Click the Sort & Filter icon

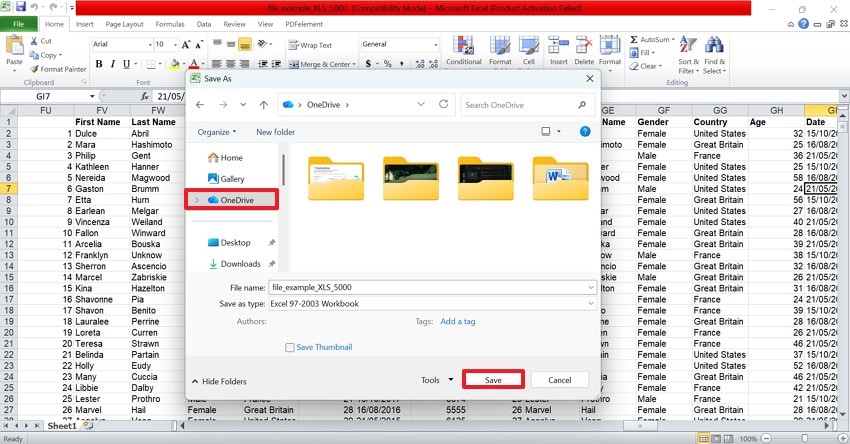tap(688, 46)
